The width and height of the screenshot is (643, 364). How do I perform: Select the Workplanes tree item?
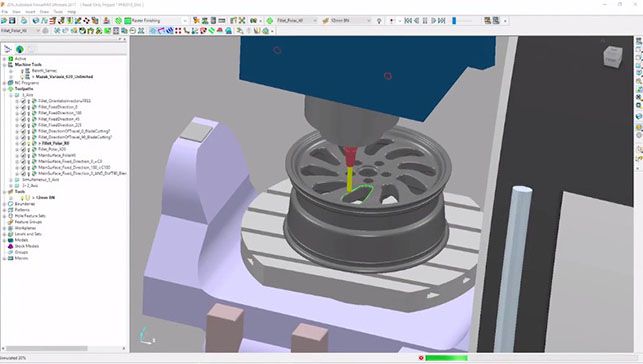point(25,228)
